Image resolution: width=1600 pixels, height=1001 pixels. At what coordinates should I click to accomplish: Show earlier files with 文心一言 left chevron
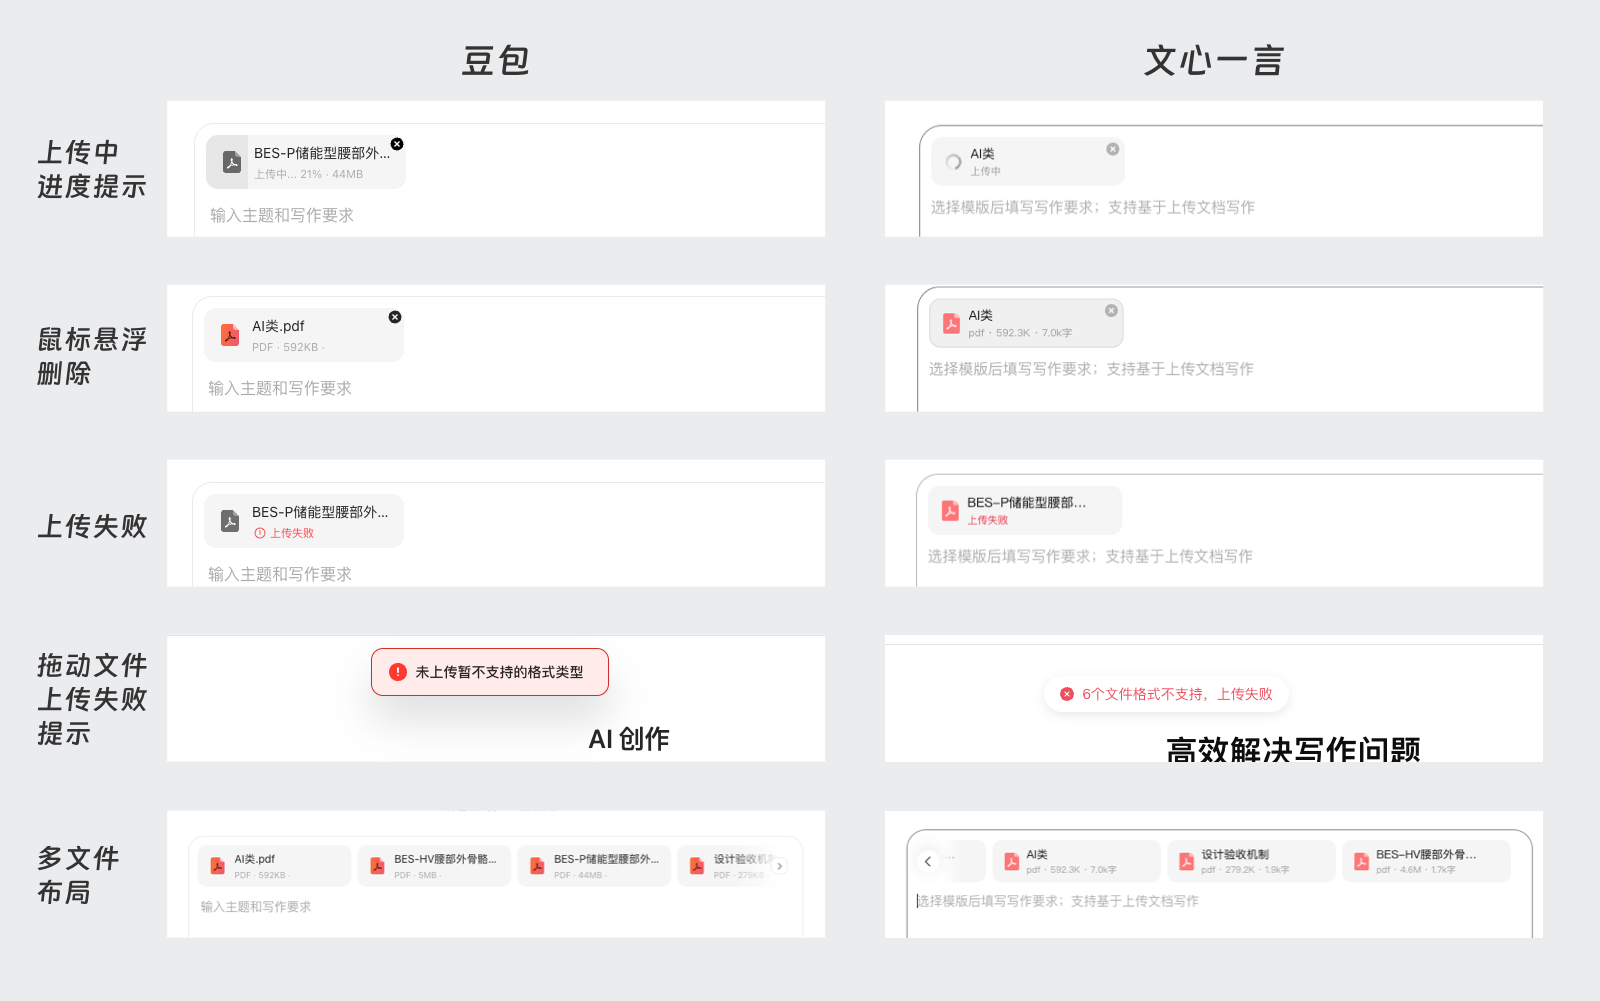[928, 861]
